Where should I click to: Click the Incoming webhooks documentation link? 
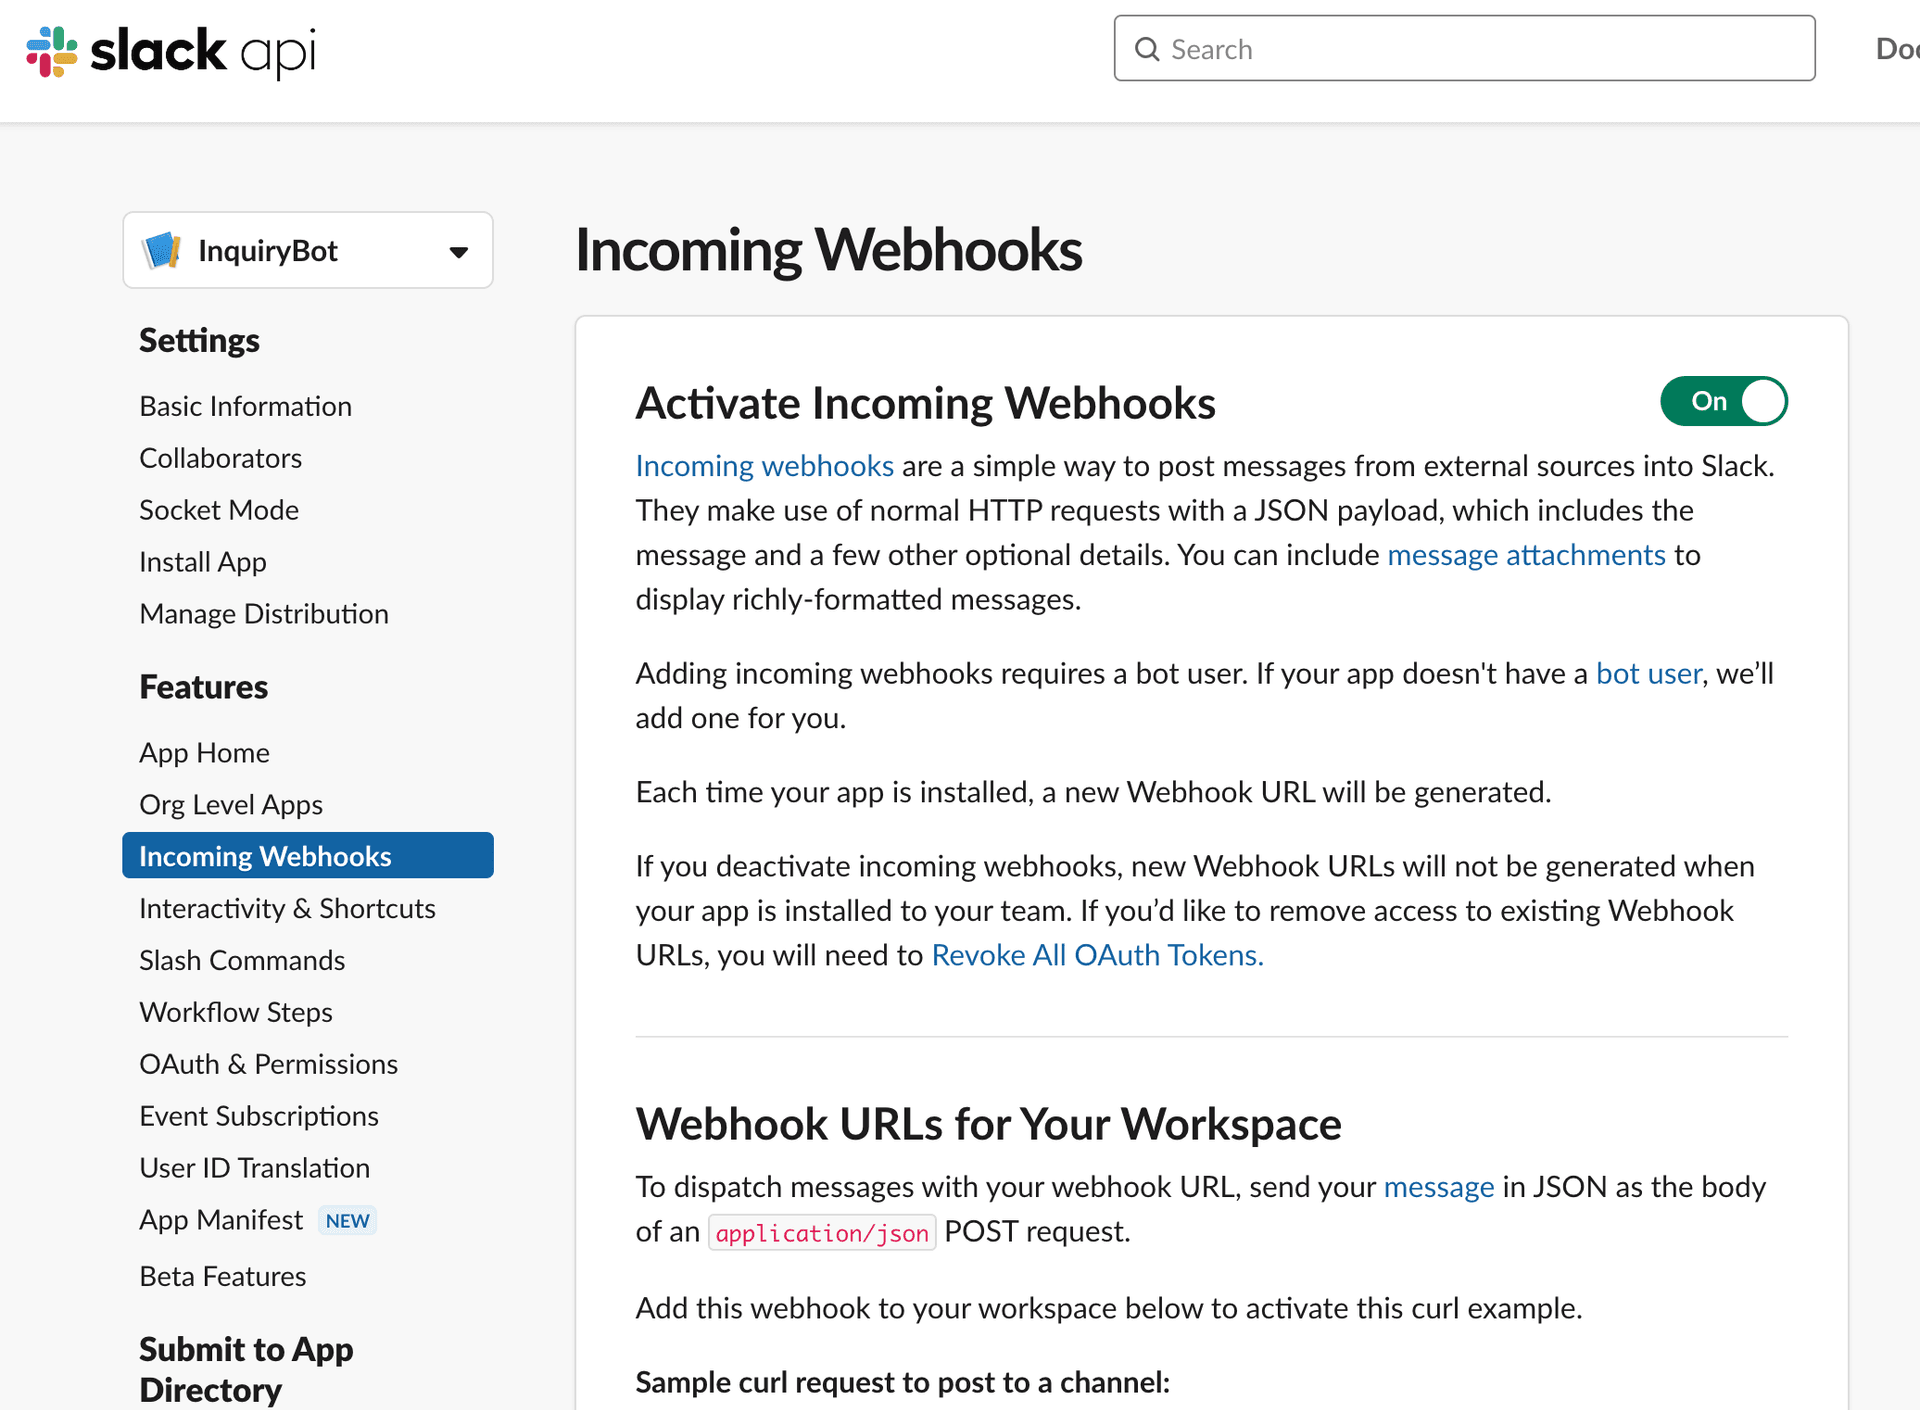764,465
